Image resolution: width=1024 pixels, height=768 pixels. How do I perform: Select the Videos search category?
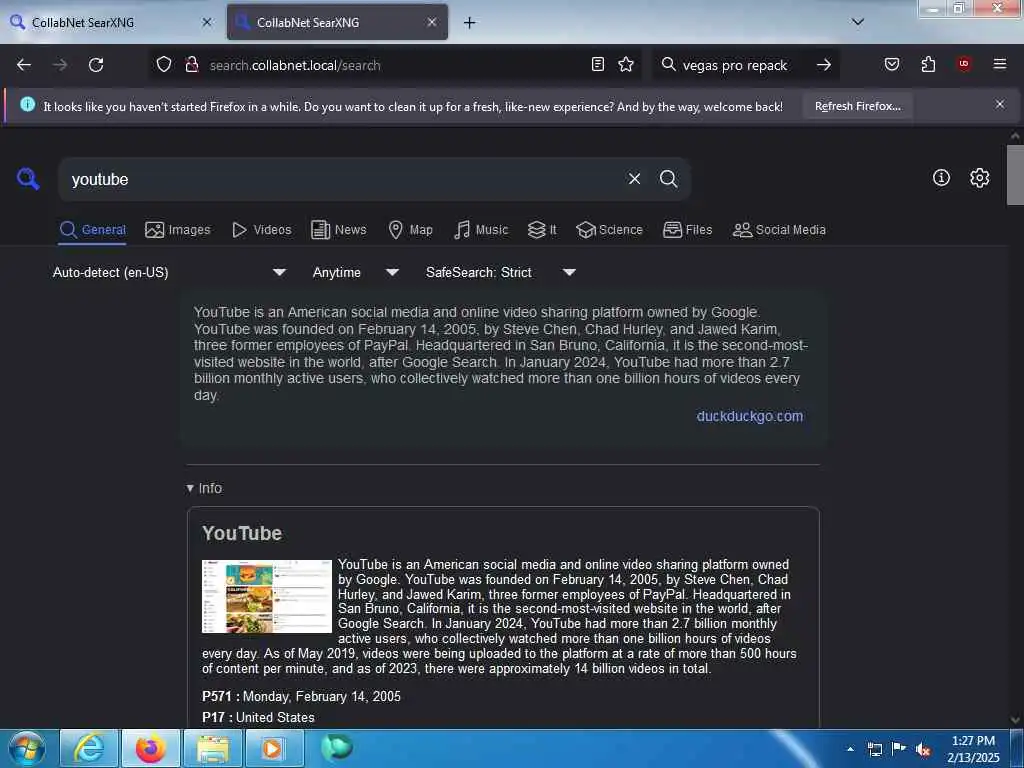[262, 230]
